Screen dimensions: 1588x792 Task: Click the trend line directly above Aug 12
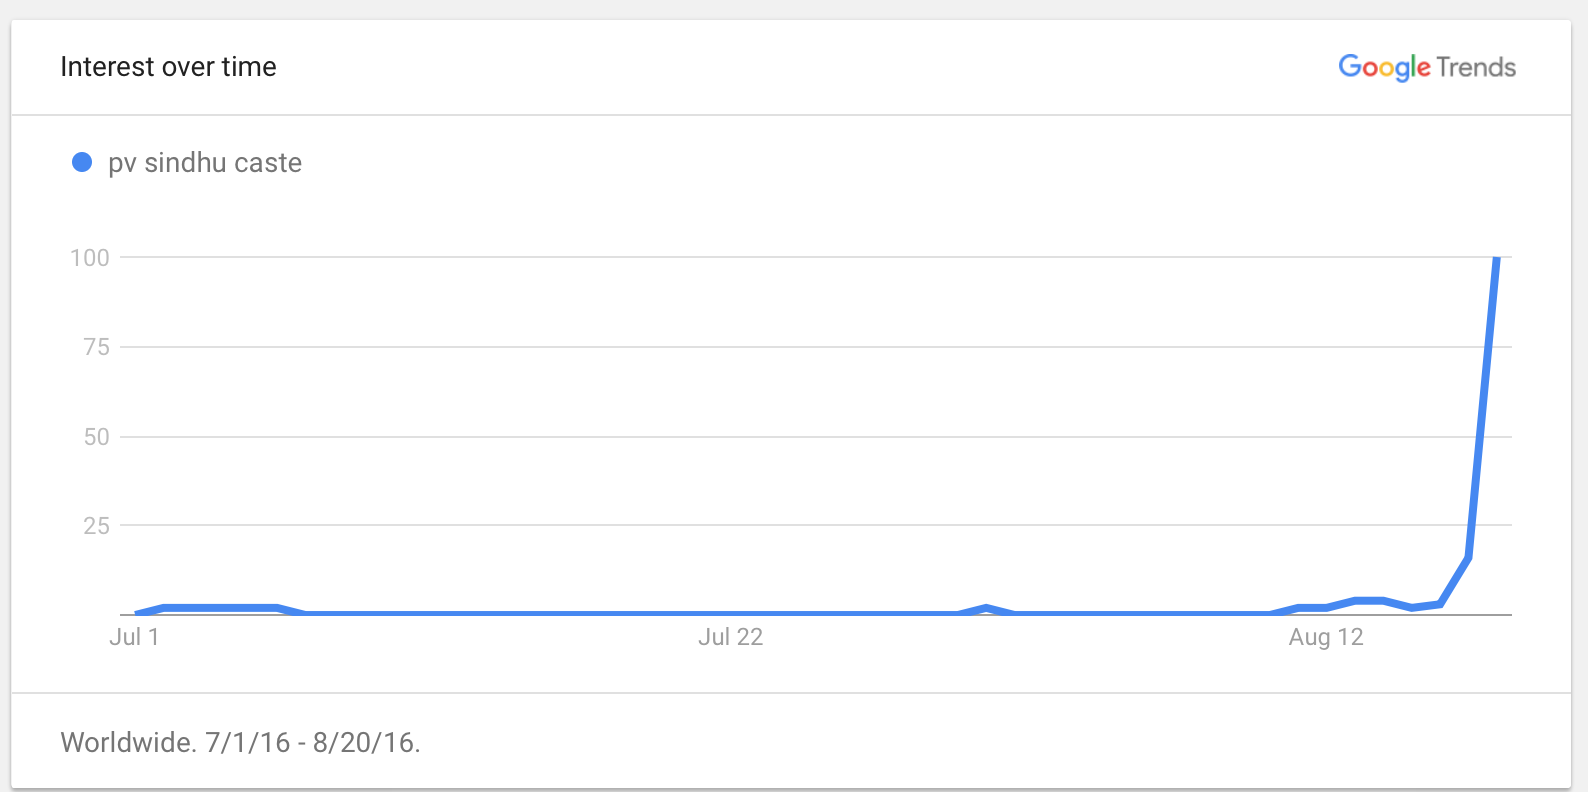pyautogui.click(x=1326, y=607)
